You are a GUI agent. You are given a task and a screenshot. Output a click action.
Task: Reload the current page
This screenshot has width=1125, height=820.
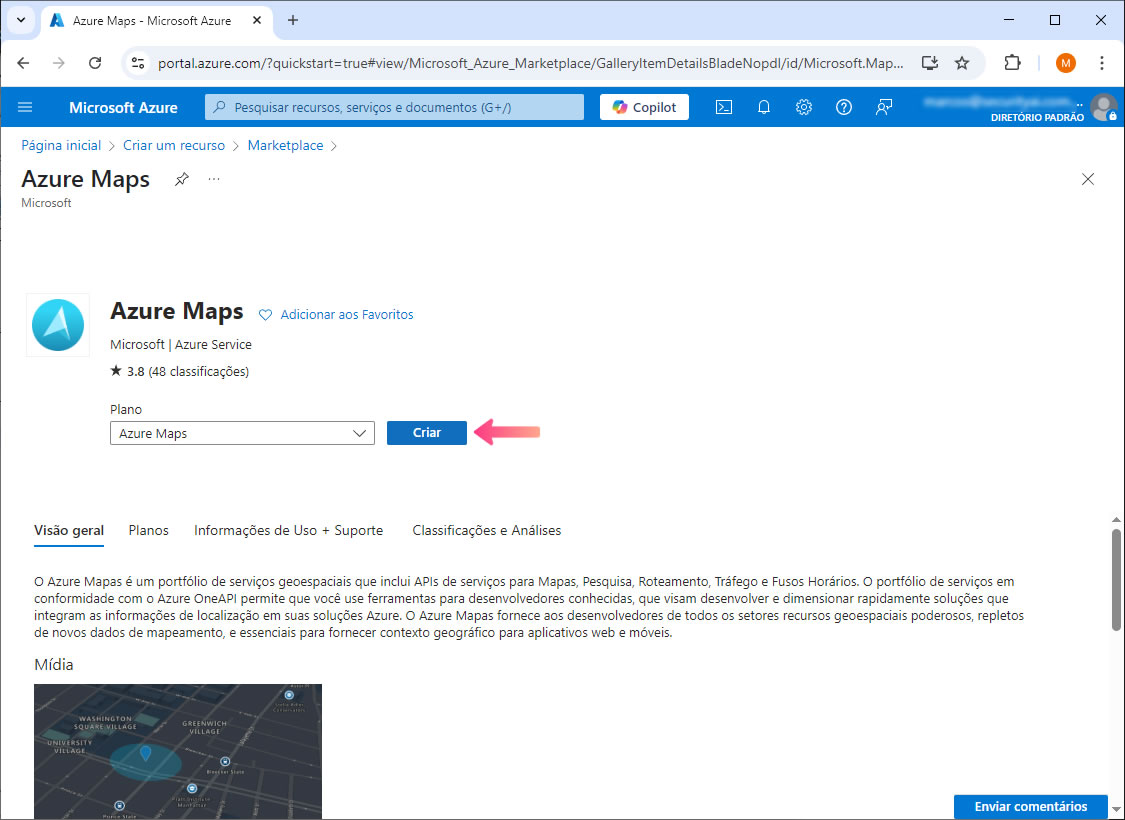95,63
